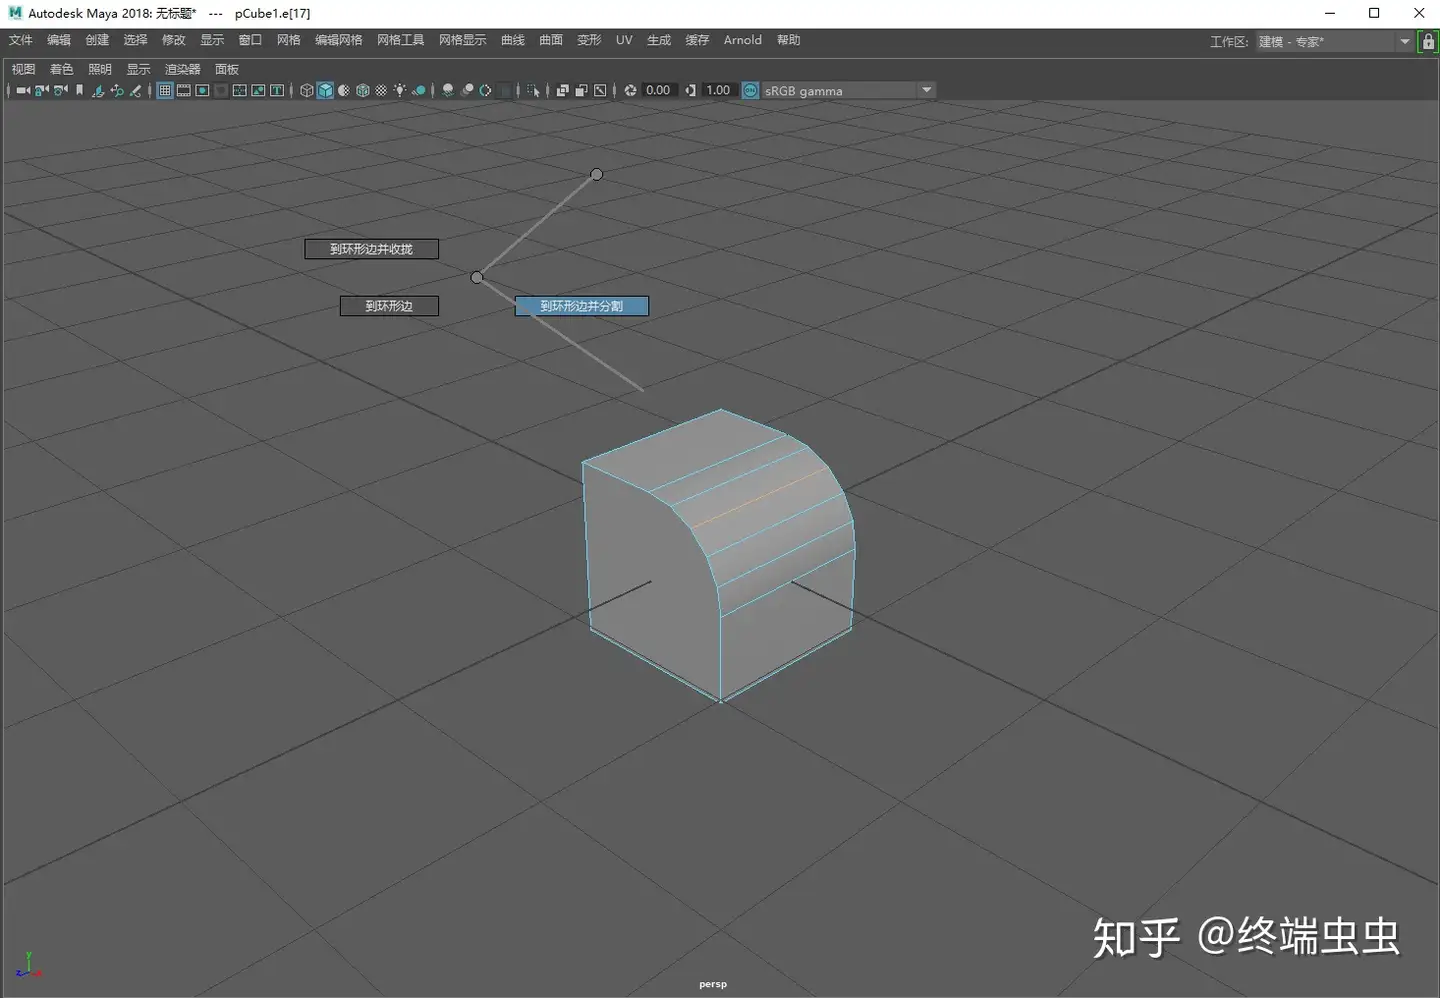
Task: Click the grease pencil icon
Action: click(135, 90)
